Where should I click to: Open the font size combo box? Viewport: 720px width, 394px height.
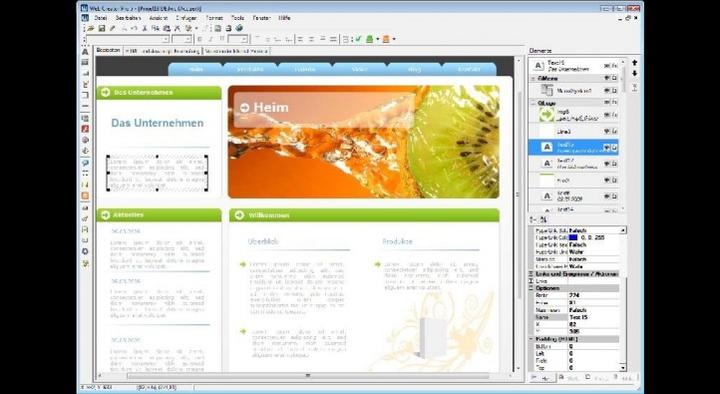187,39
